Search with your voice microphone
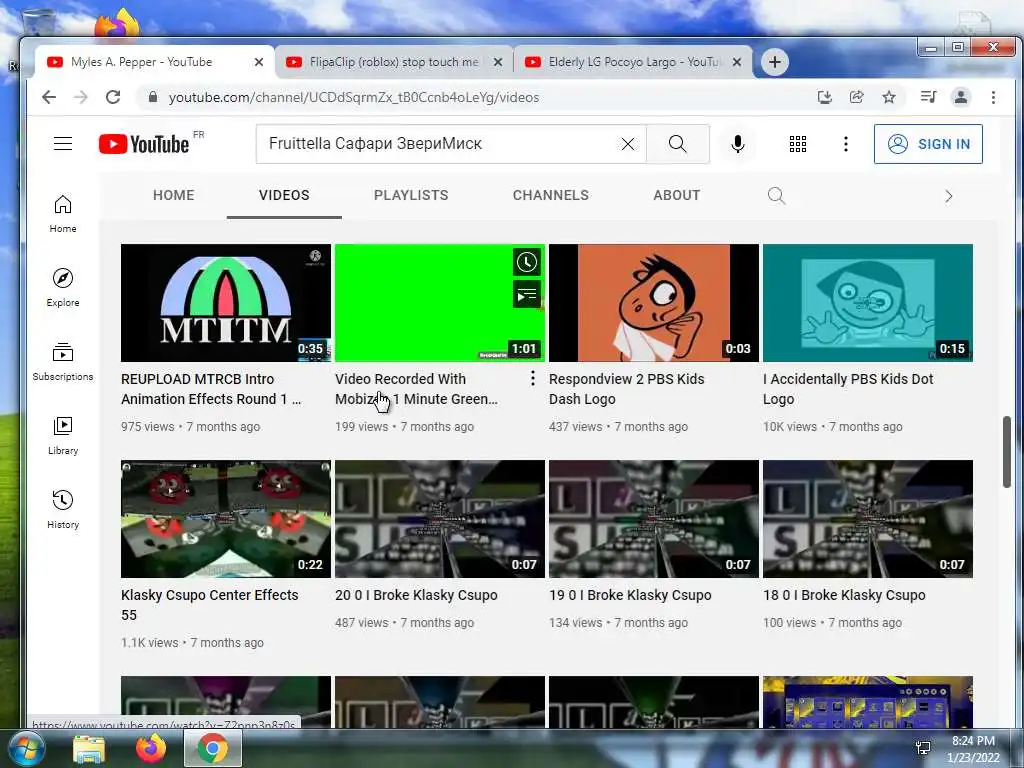 click(738, 144)
